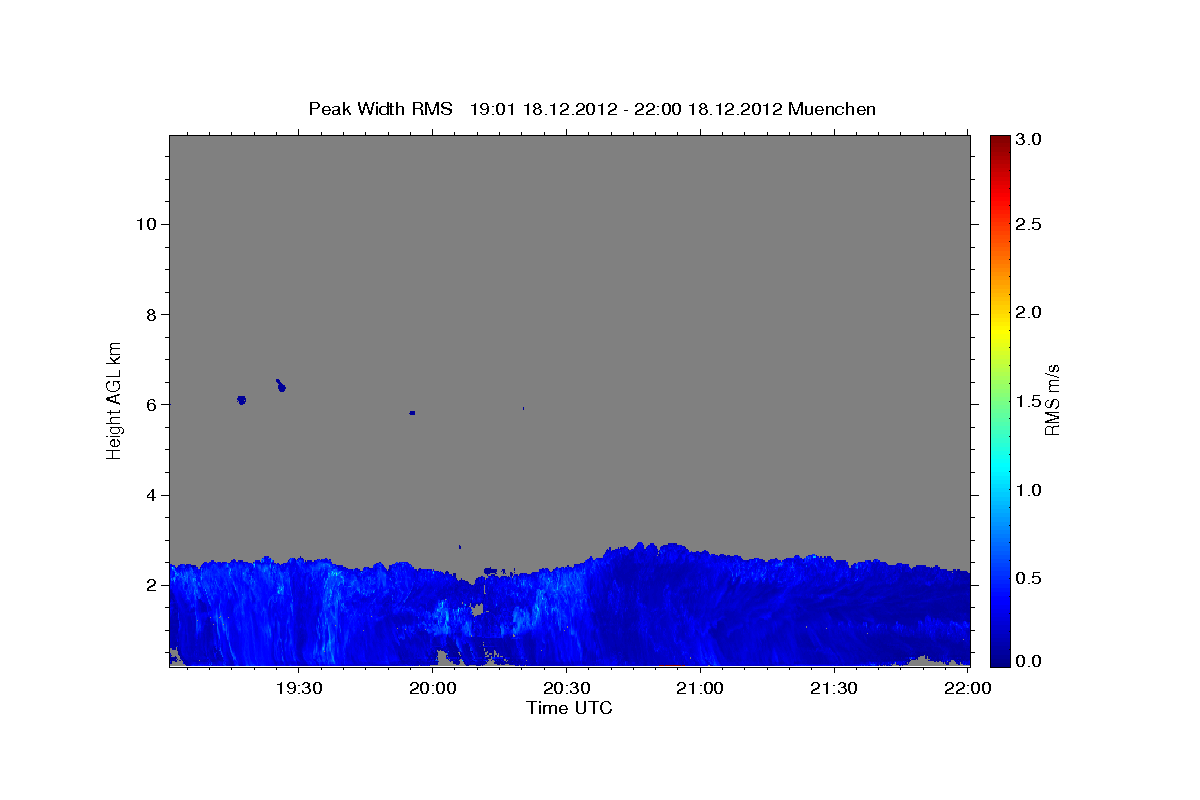Click the 'Muenchen' location in the title
Image resolution: width=1200 pixels, height=800 pixels.
[x=832, y=109]
